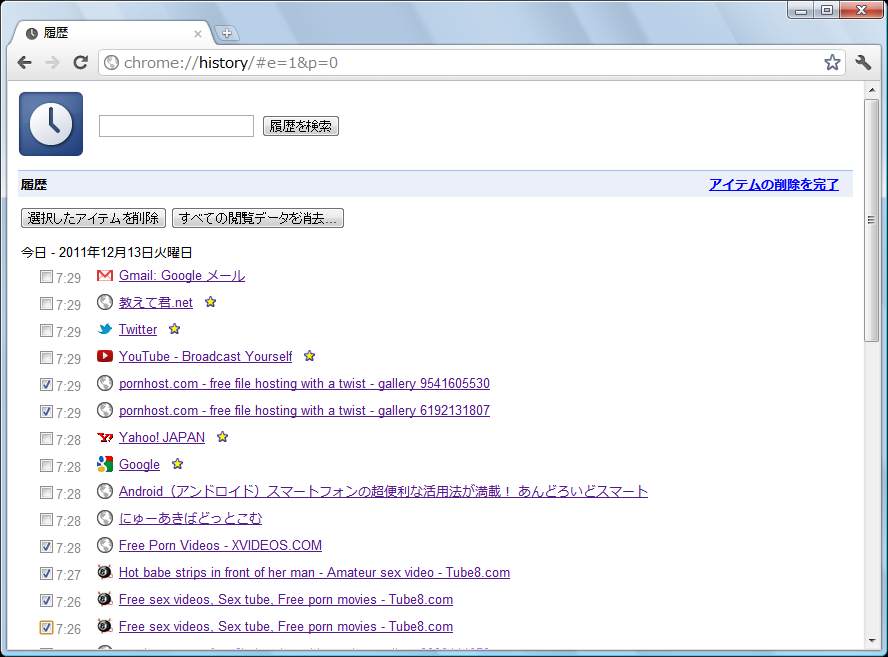Click the 履歴を検索 button
The height and width of the screenshot is (657, 888).
[x=301, y=126]
